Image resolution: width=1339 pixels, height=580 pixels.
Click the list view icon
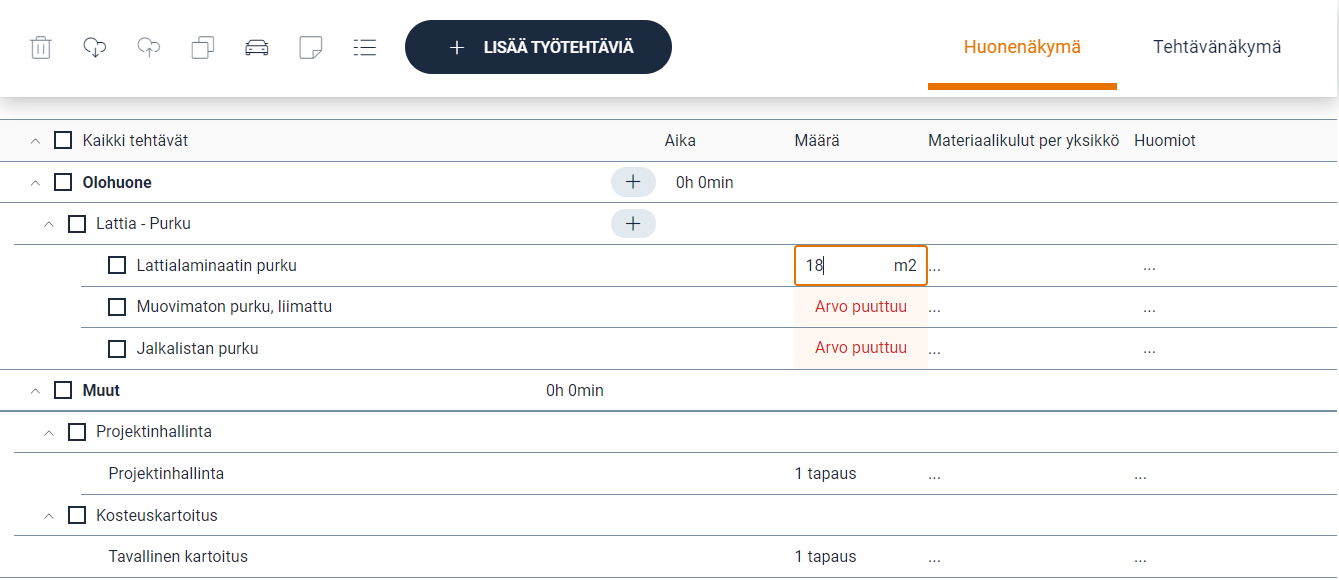(365, 48)
